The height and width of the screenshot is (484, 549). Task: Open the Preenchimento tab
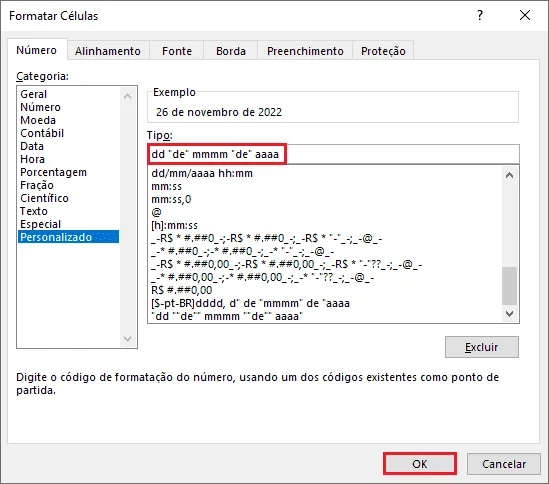coord(305,51)
